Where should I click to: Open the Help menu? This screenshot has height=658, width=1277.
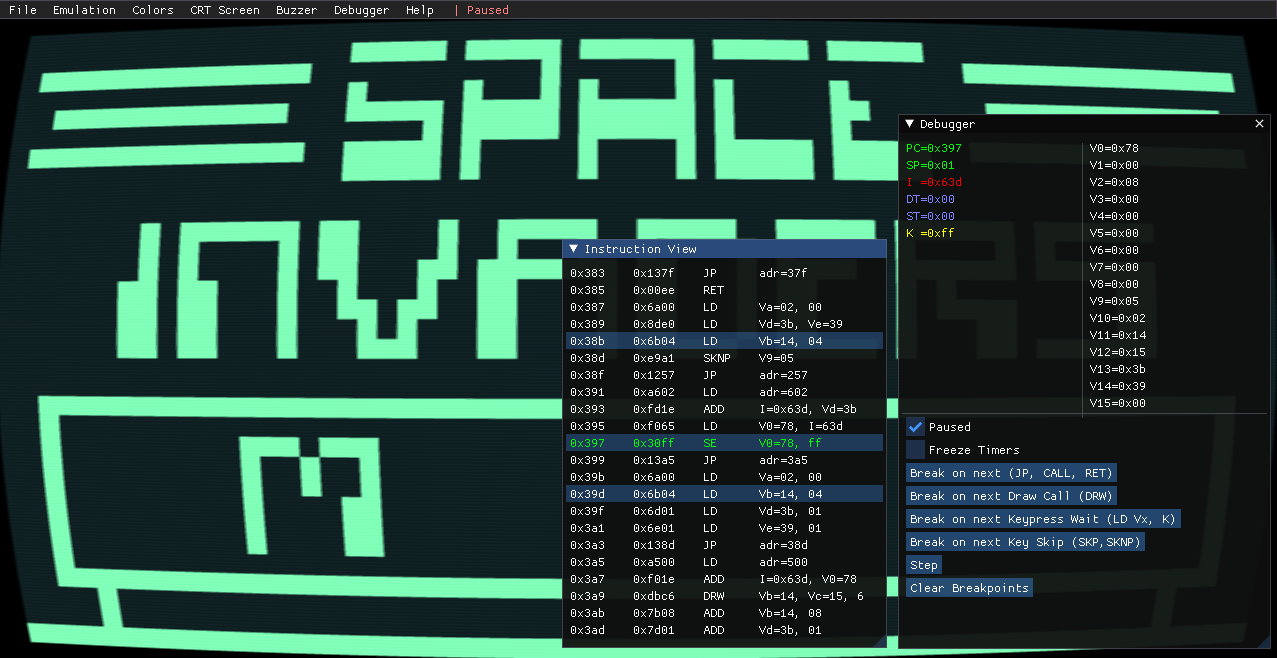pyautogui.click(x=419, y=10)
